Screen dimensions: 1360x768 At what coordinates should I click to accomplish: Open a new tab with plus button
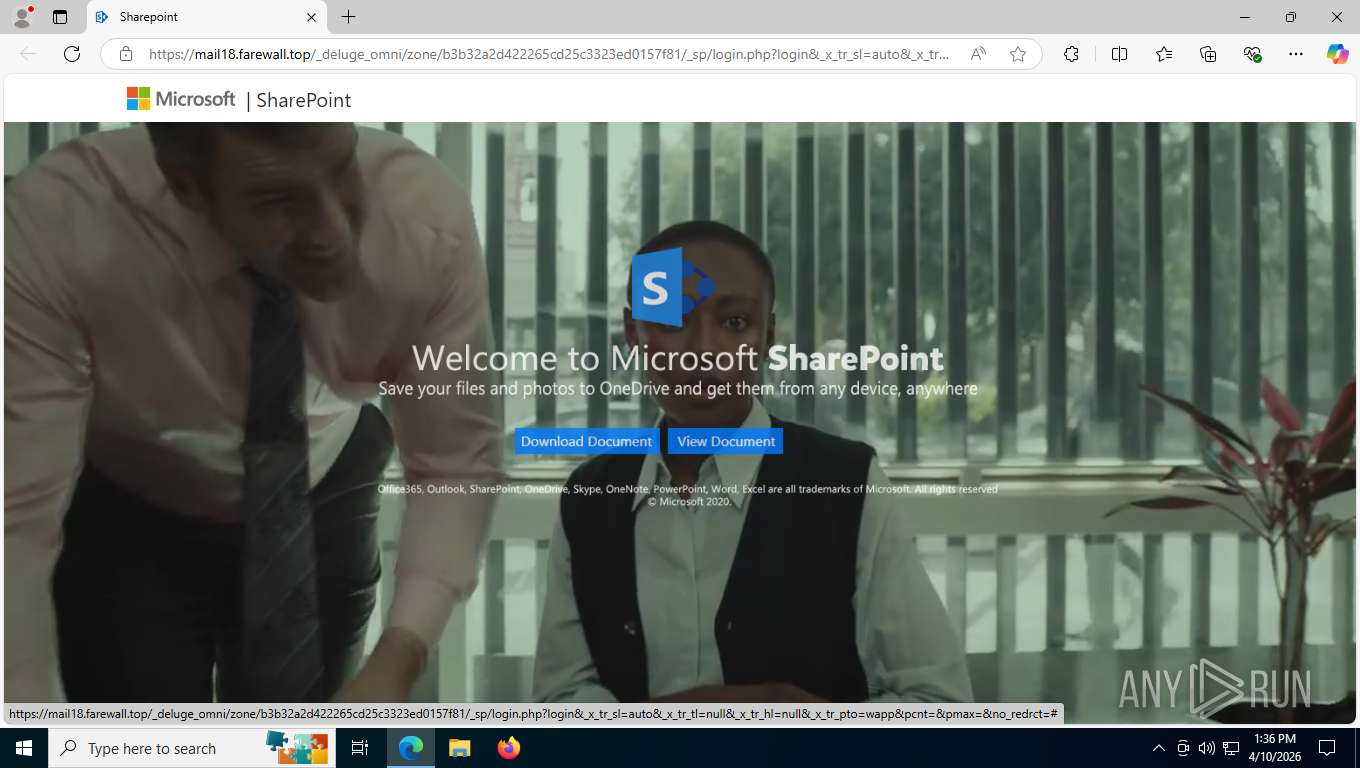[348, 17]
